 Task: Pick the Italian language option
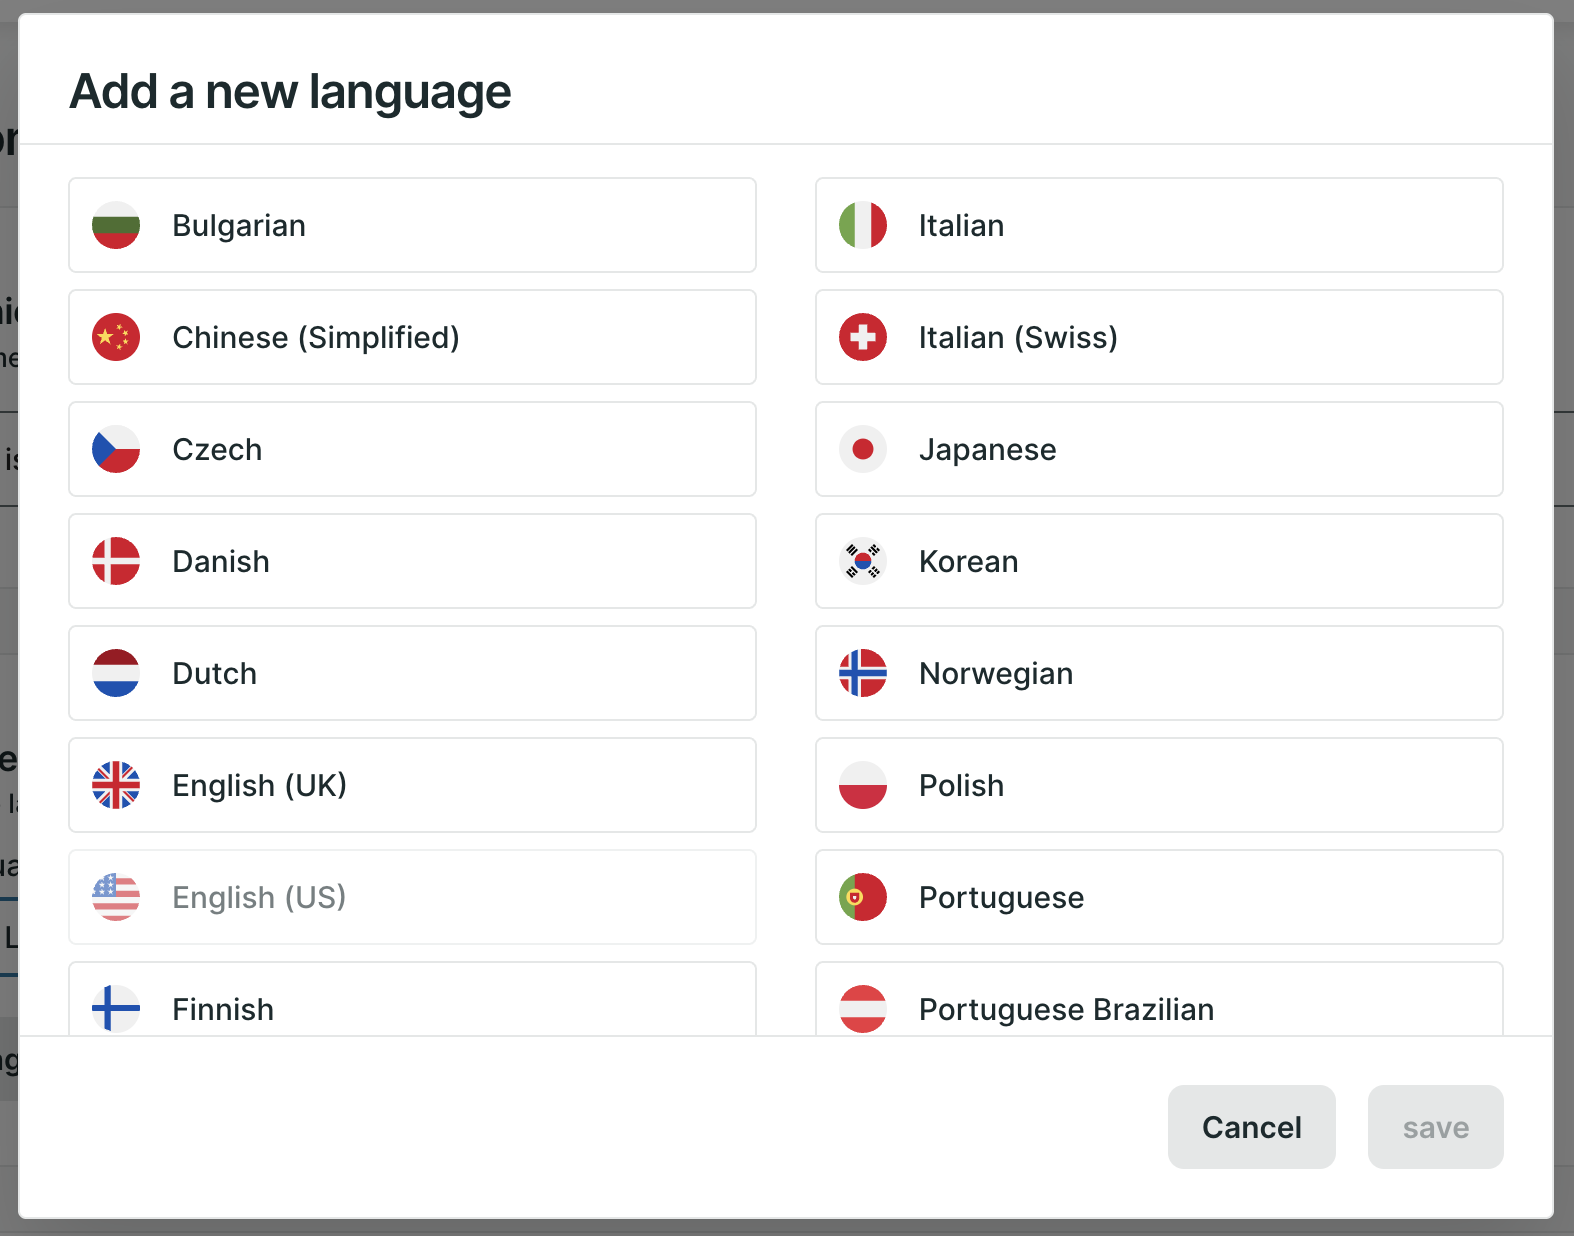[x=1159, y=225]
